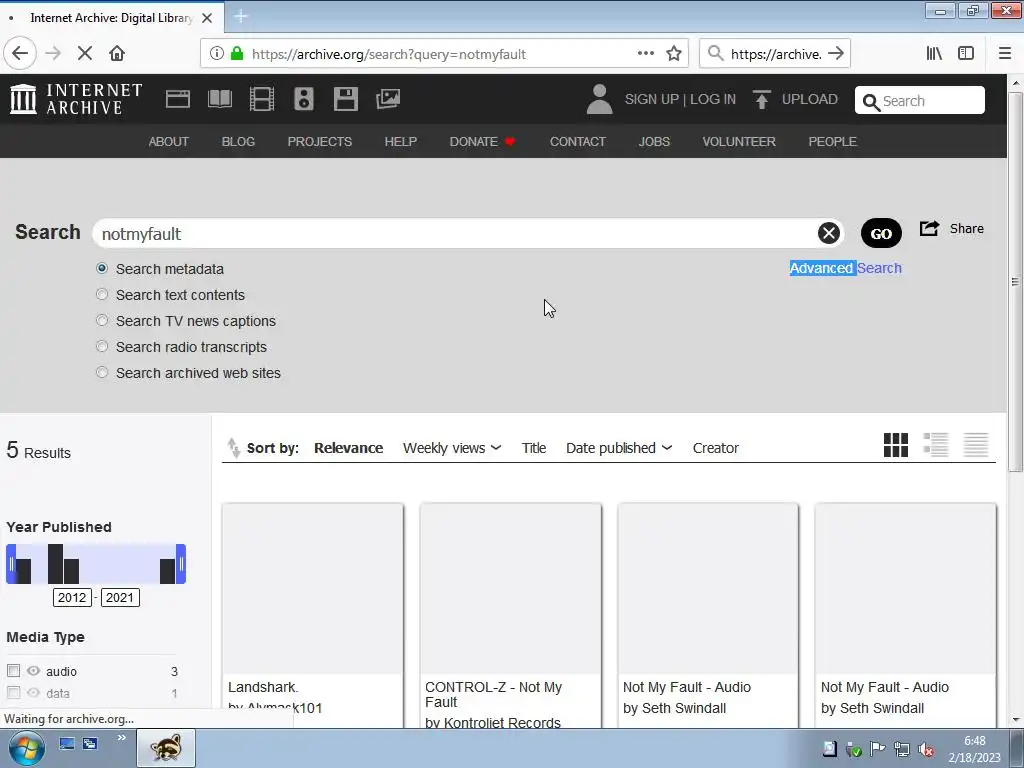
Task: Select Search TV news captions option
Action: point(102,321)
